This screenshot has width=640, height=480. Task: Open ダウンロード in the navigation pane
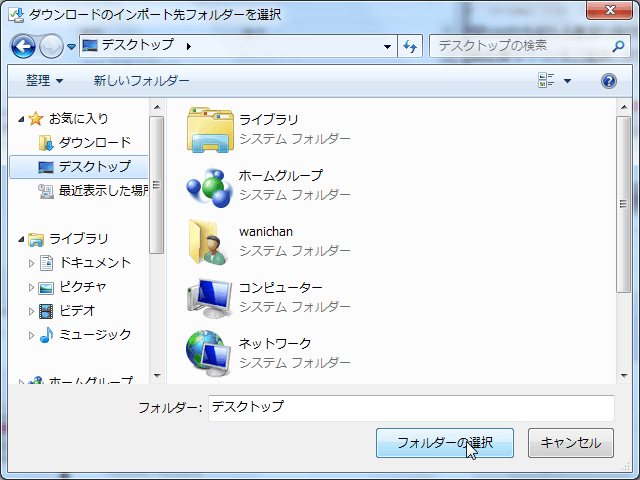(94, 142)
